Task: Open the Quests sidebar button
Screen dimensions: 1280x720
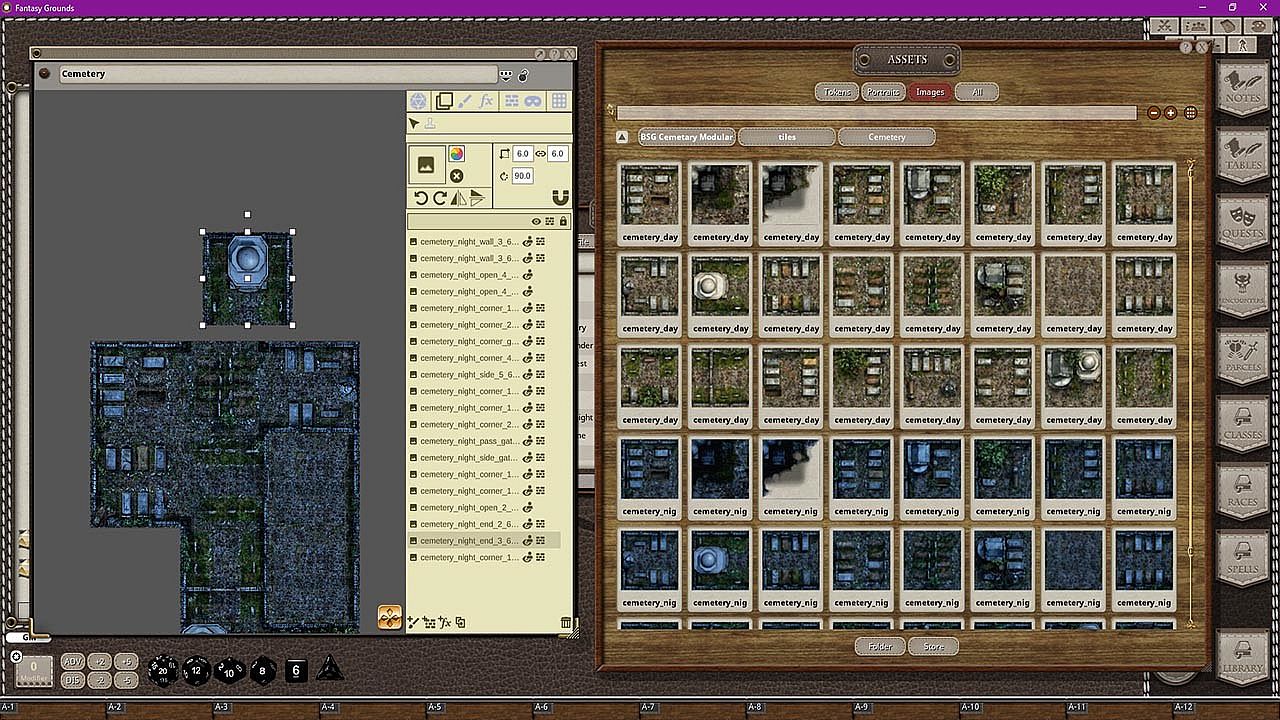Action: tap(1241, 221)
